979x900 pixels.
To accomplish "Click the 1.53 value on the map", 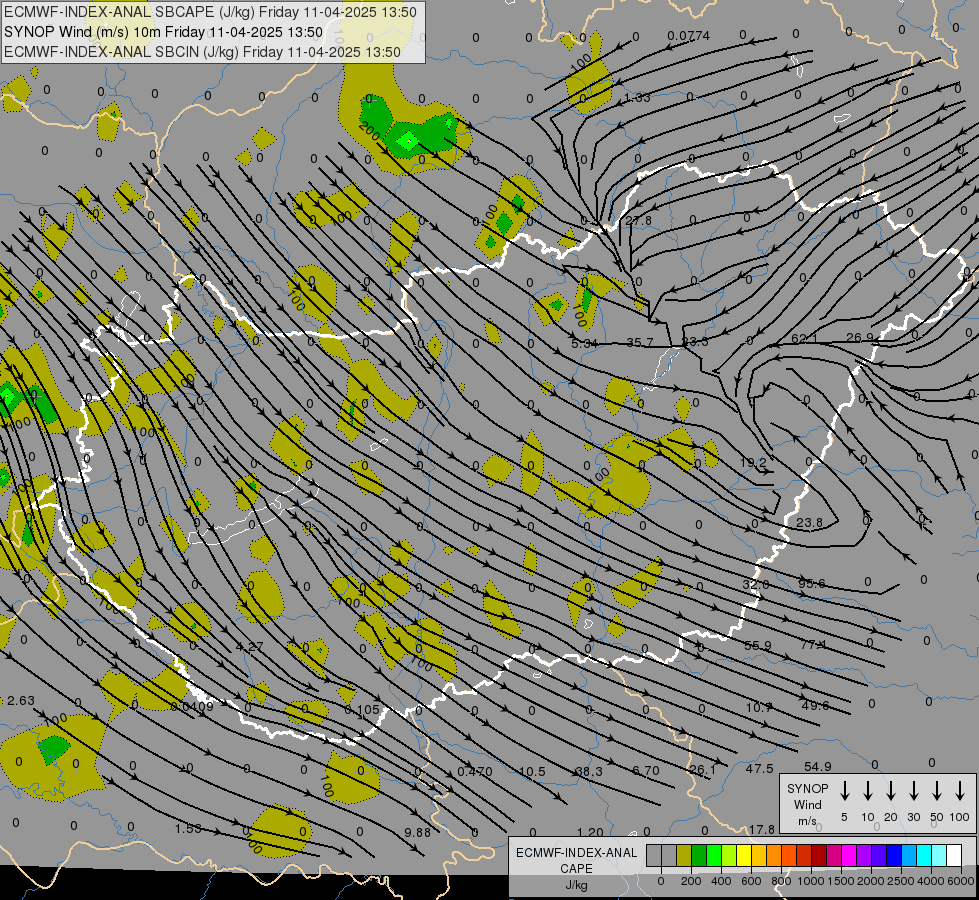I will [x=188, y=828].
